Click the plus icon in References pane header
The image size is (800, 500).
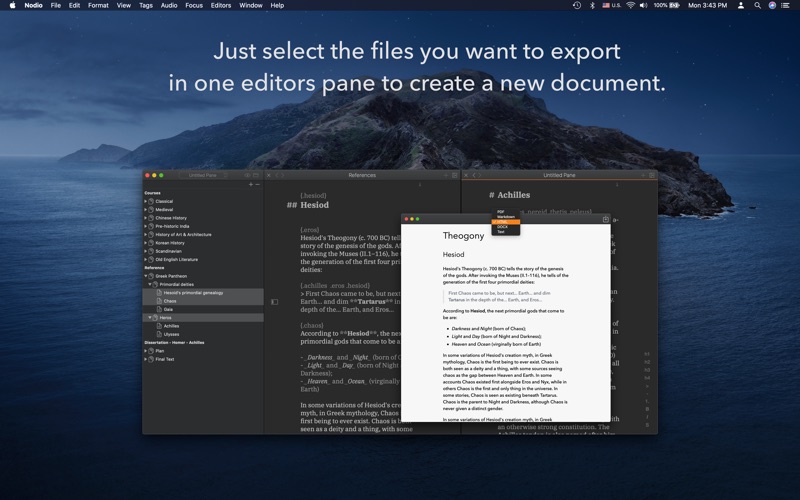pos(446,175)
